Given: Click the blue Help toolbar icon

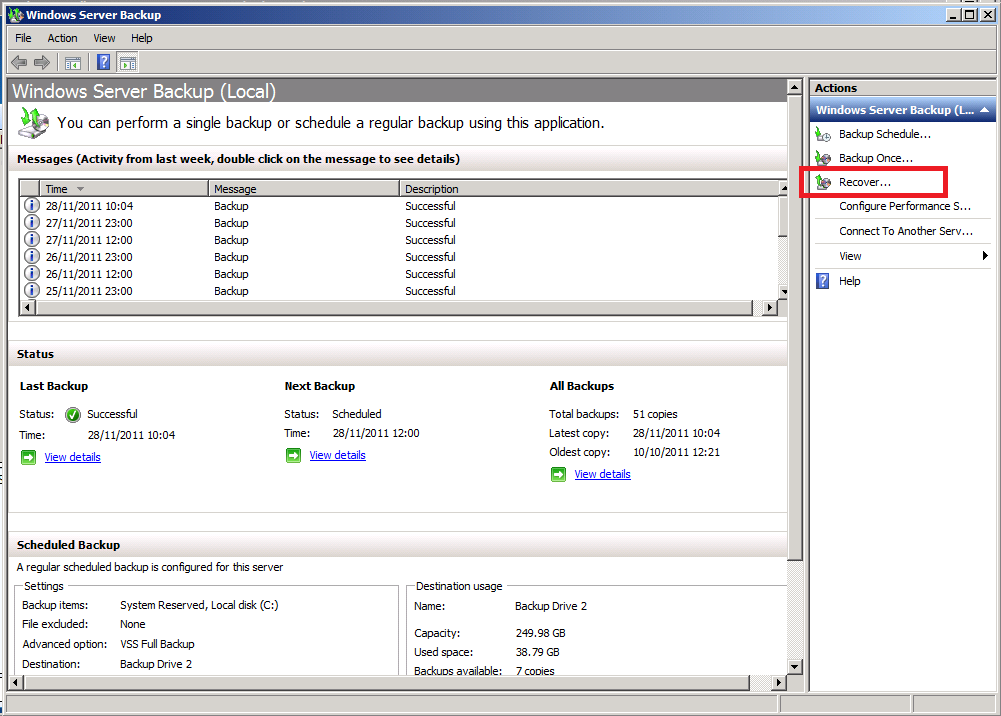Looking at the screenshot, I should point(103,63).
